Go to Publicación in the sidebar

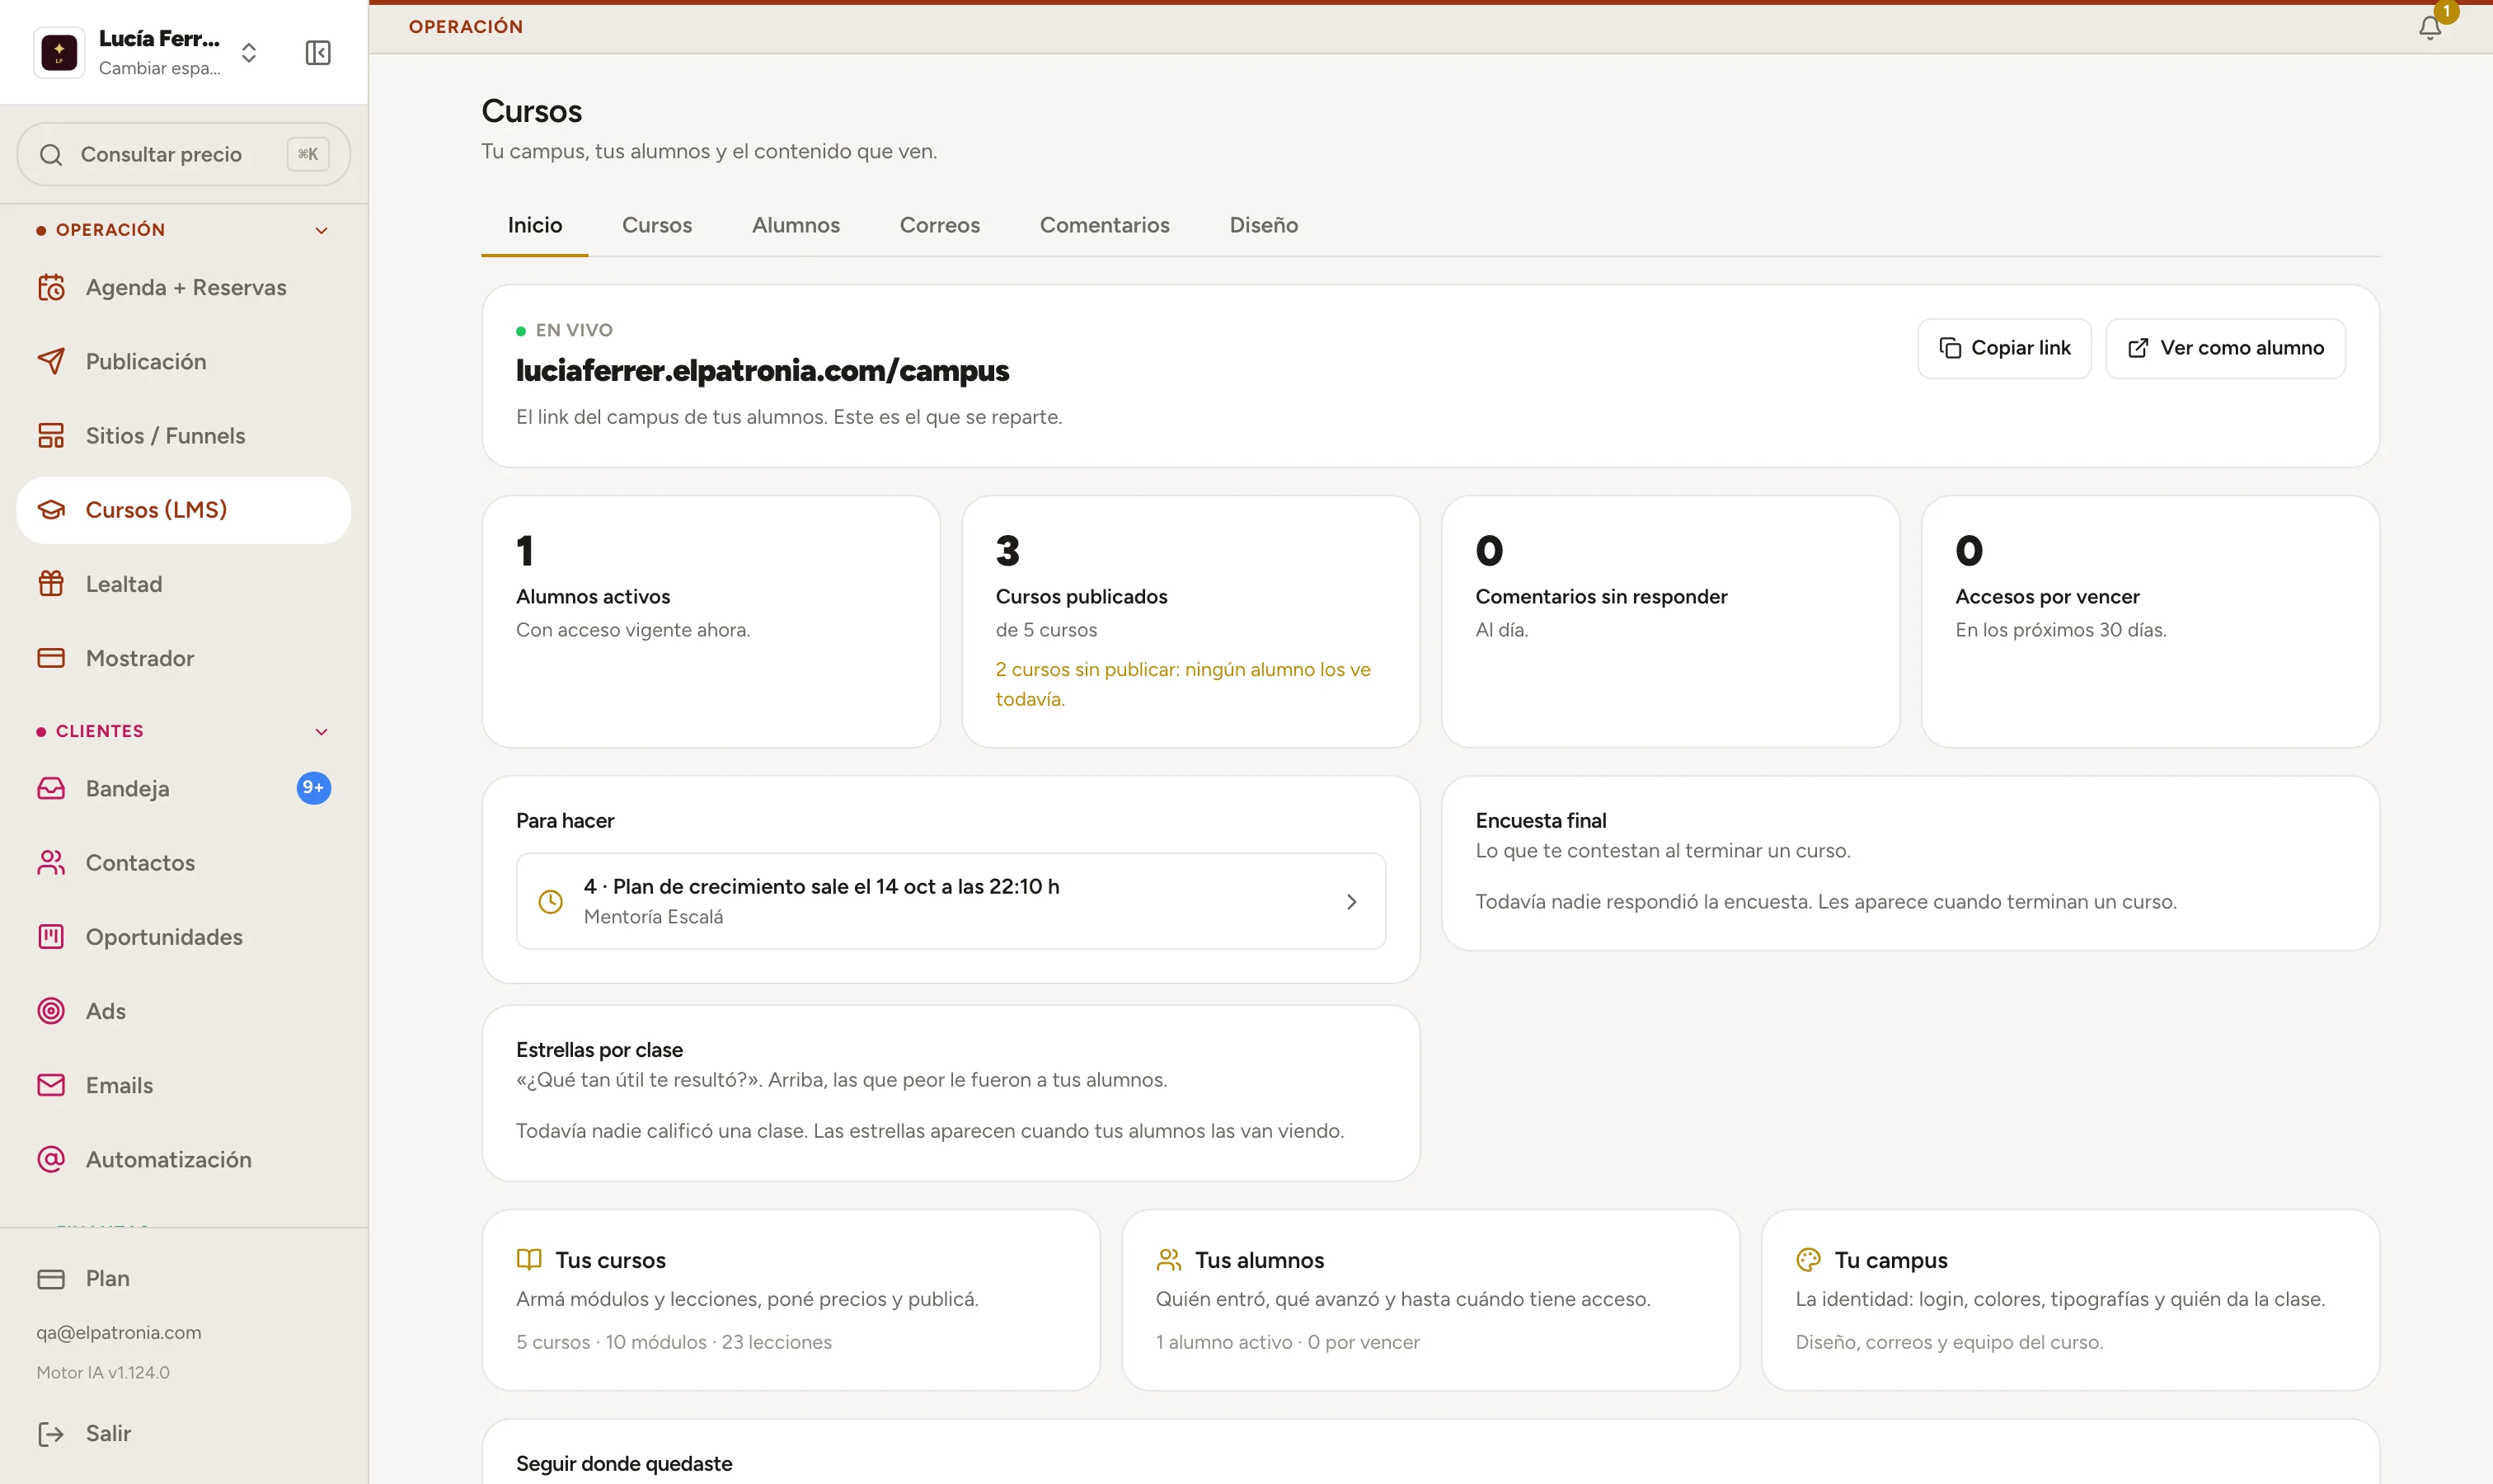point(184,362)
